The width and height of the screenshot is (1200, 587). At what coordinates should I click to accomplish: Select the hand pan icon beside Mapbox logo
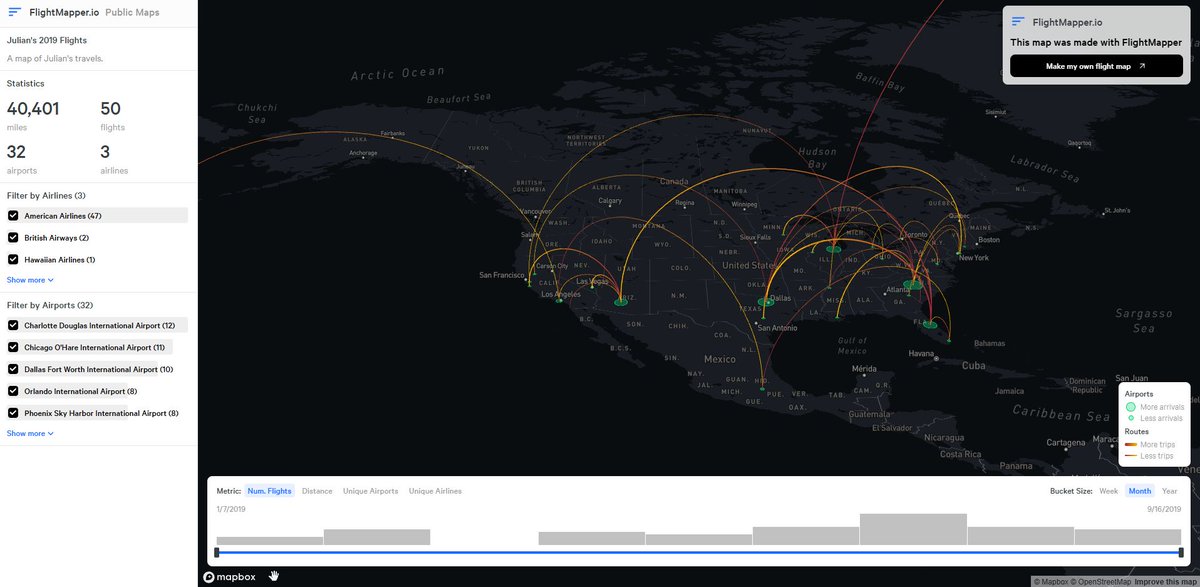(x=273, y=576)
